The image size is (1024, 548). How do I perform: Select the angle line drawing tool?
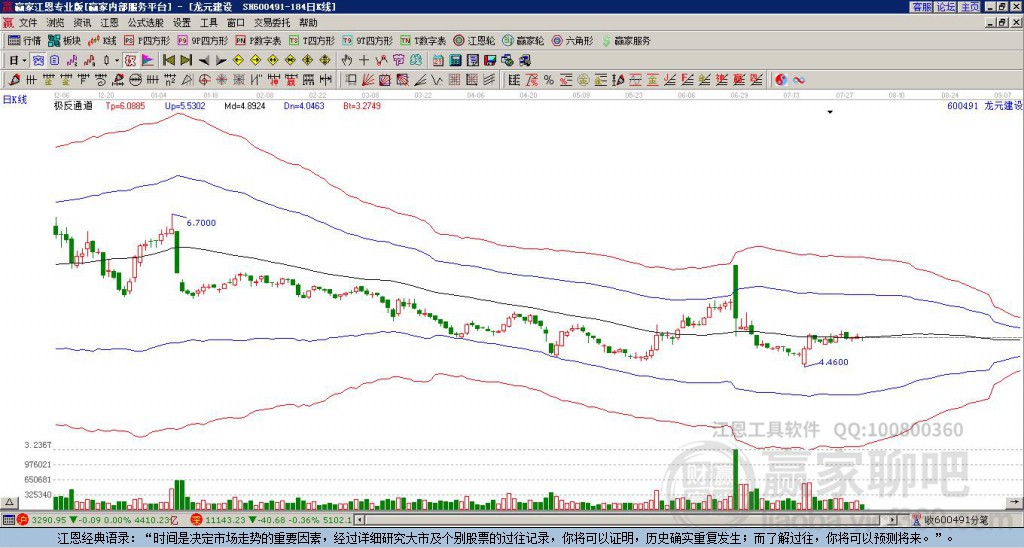[419, 80]
